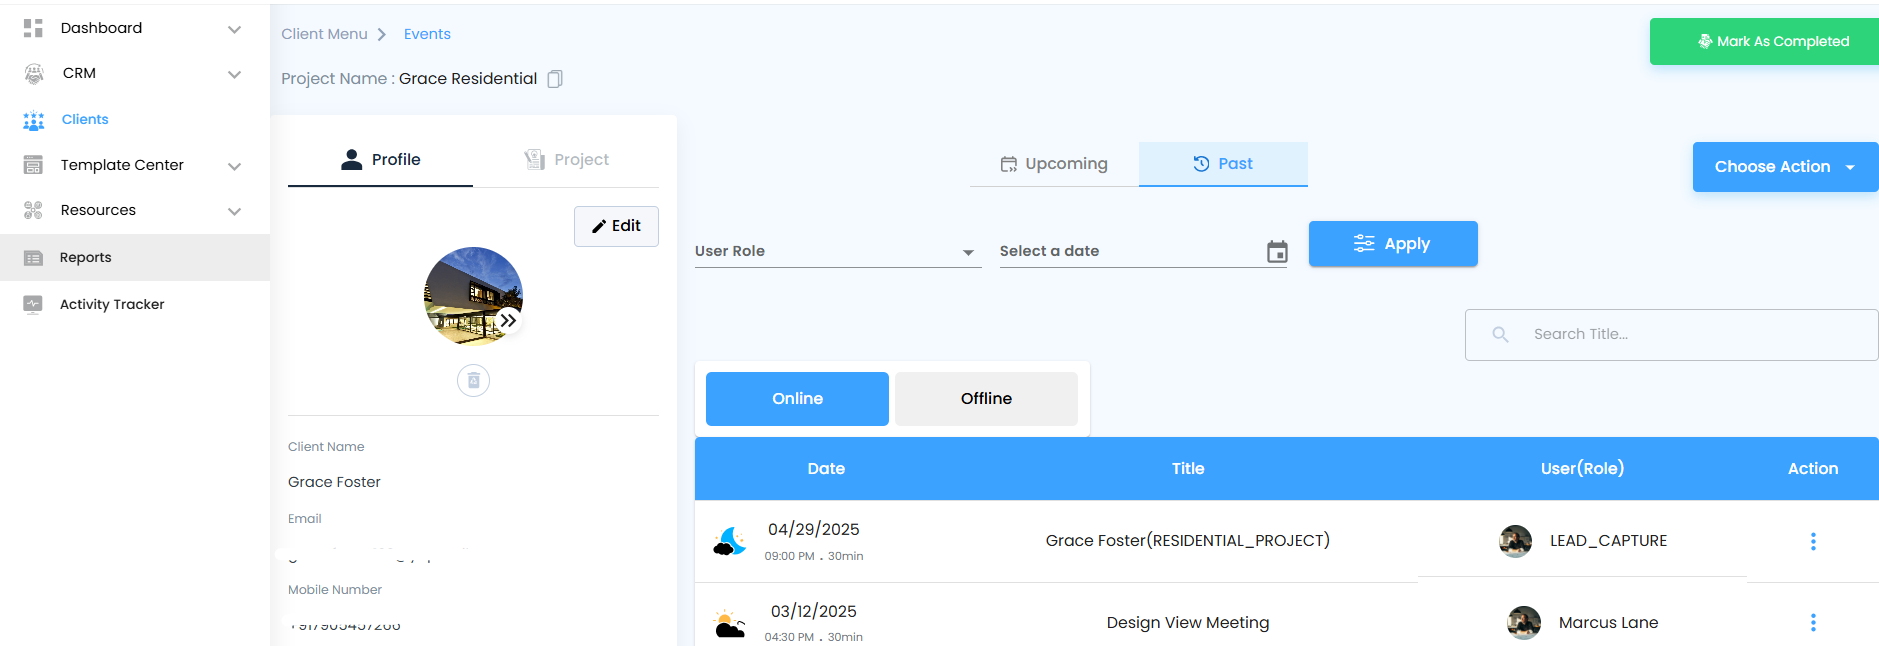Open the User Role dropdown

(x=838, y=252)
